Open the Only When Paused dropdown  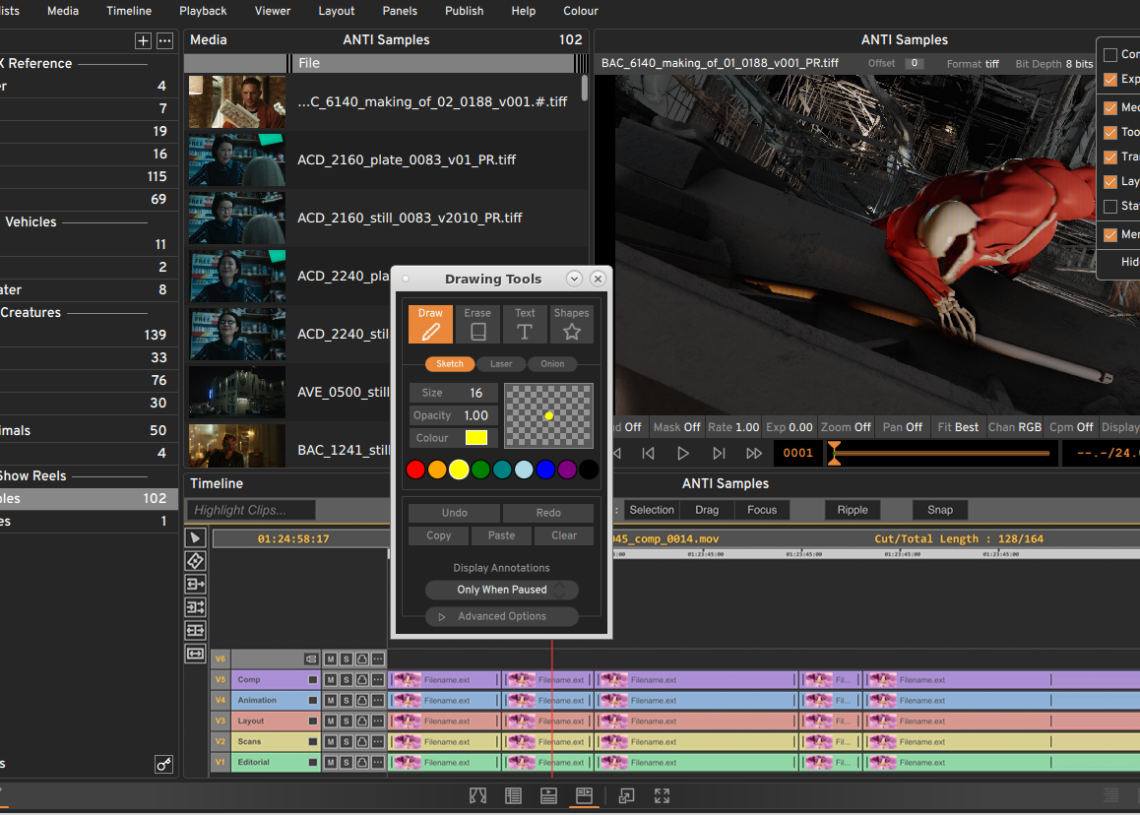[x=502, y=590]
